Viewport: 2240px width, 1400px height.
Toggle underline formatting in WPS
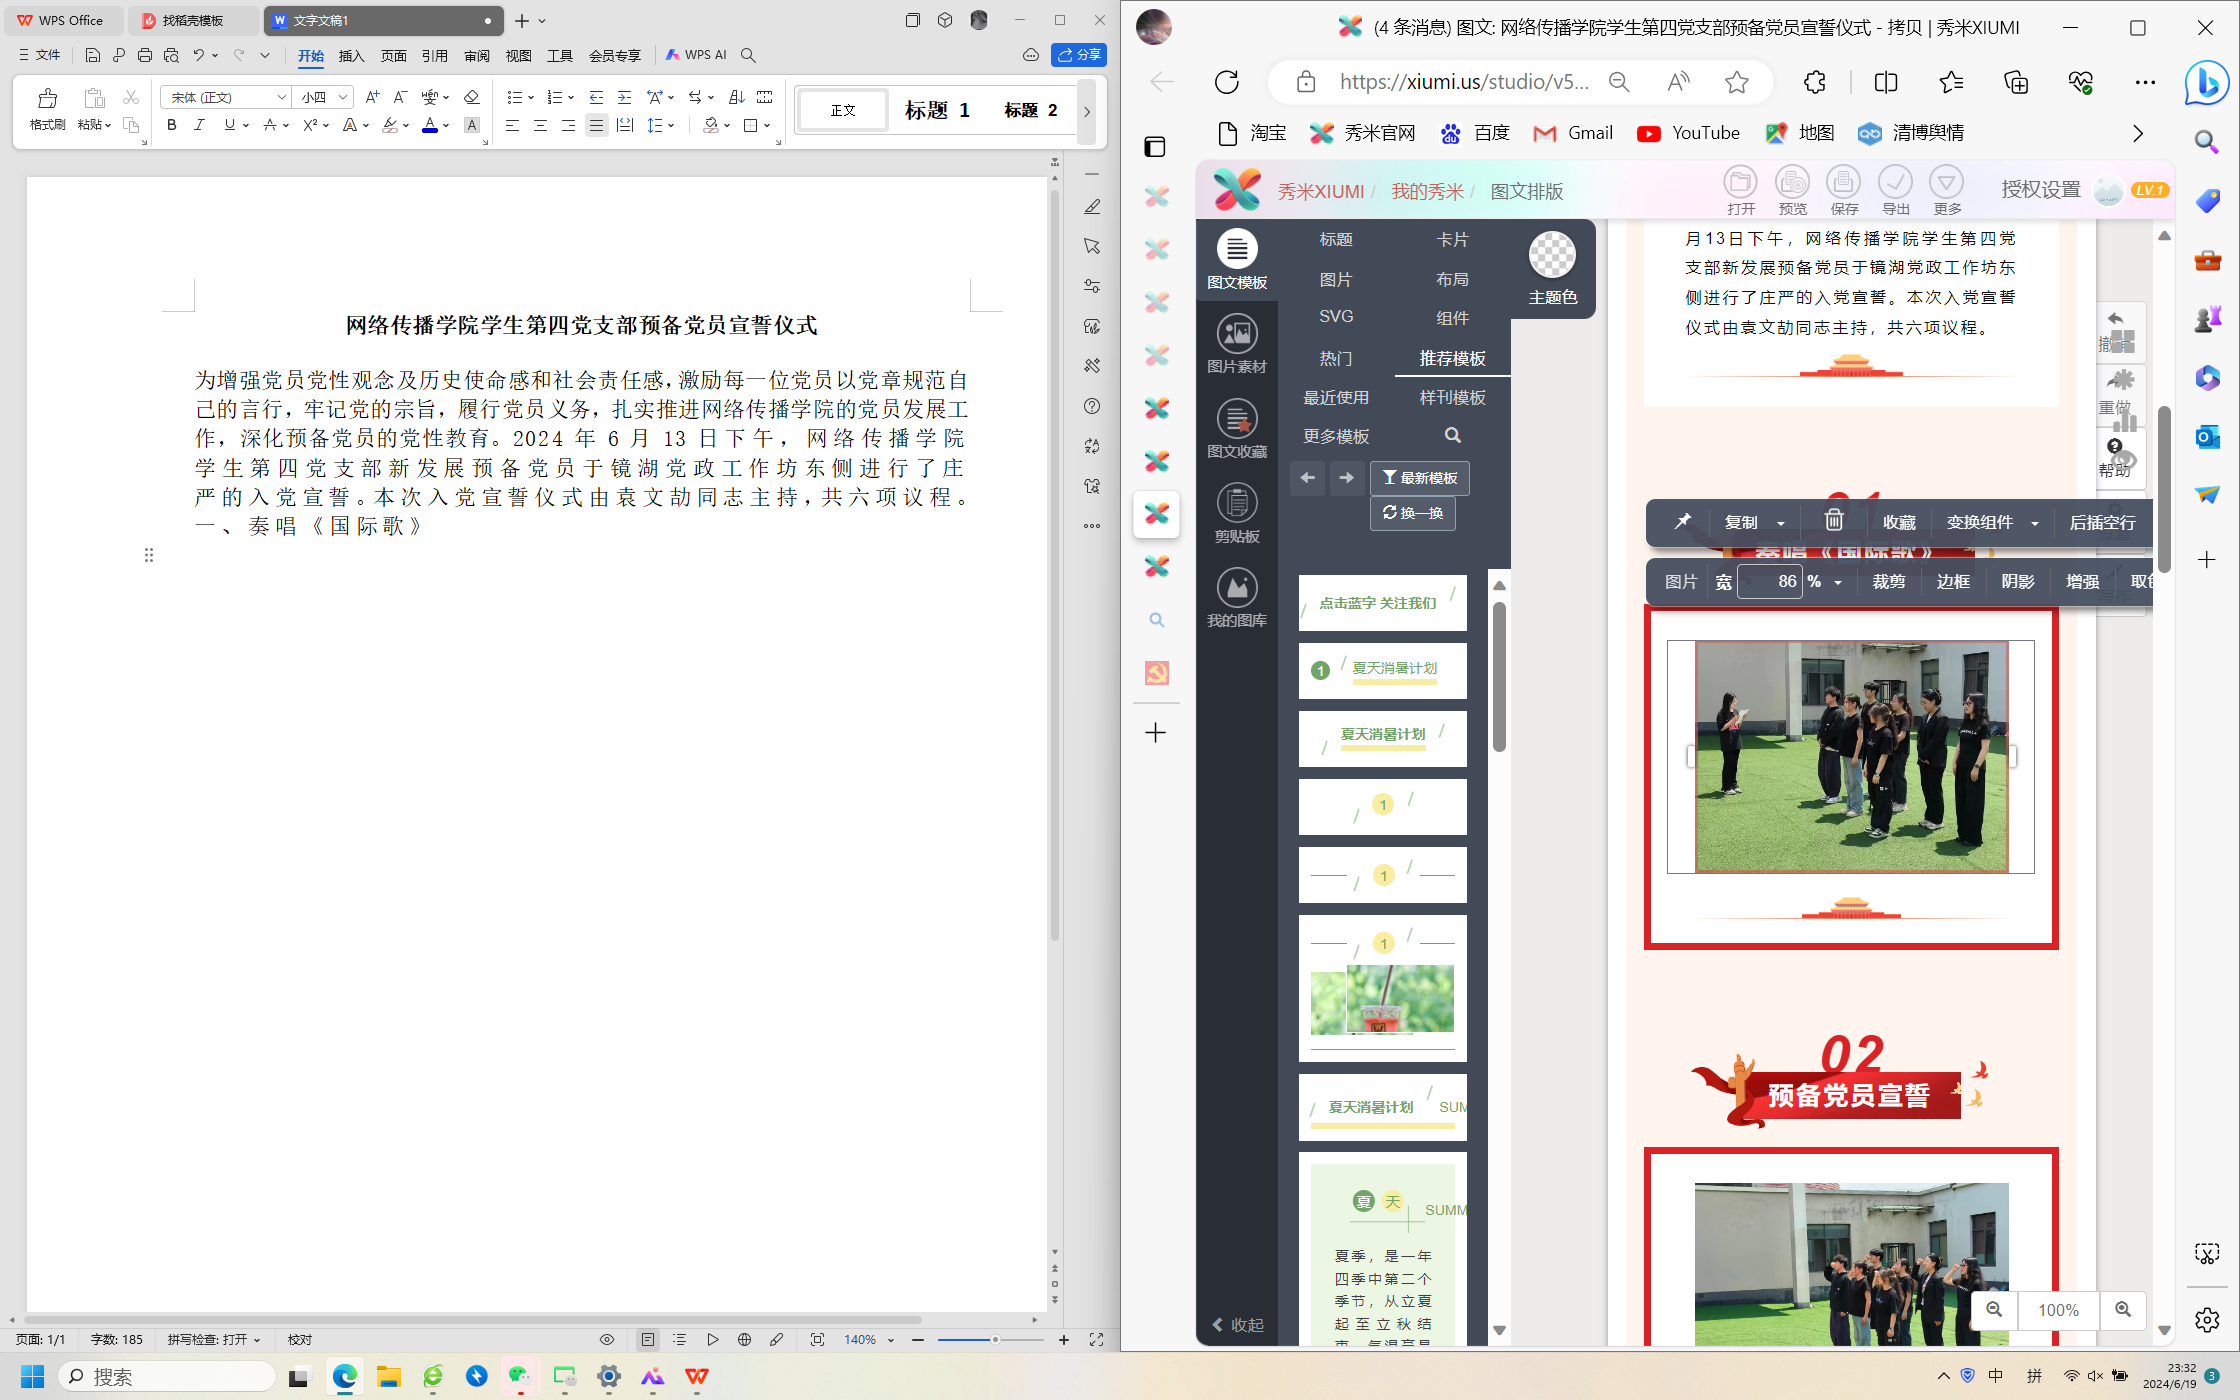[x=229, y=125]
